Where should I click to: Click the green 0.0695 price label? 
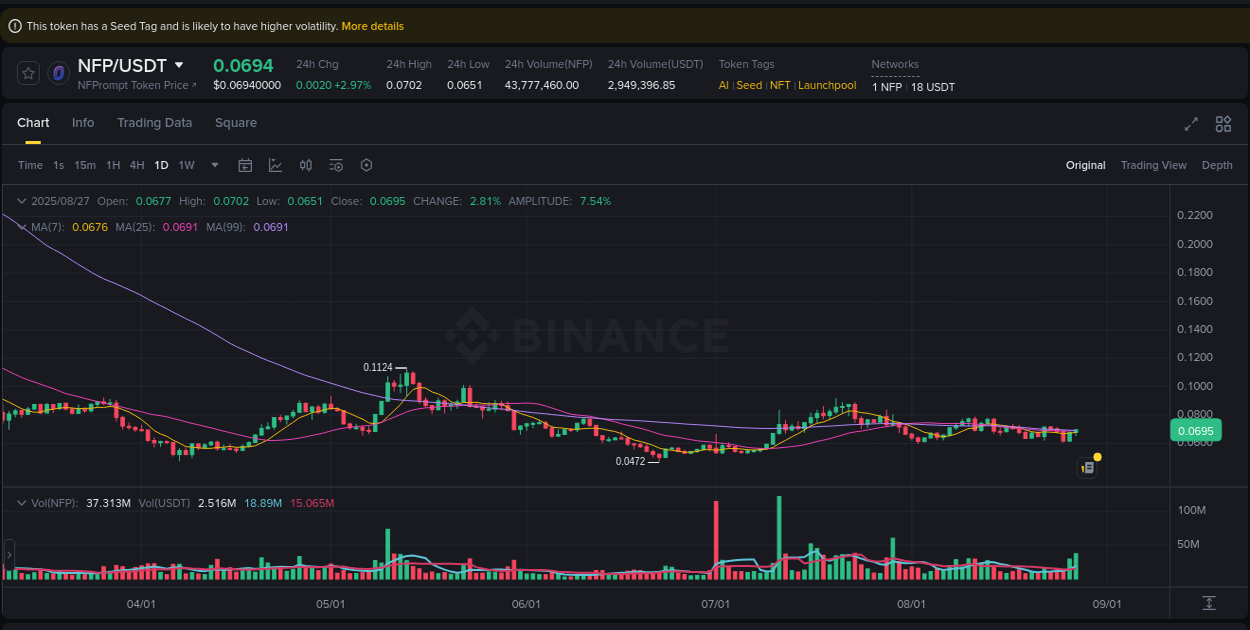[1196, 429]
